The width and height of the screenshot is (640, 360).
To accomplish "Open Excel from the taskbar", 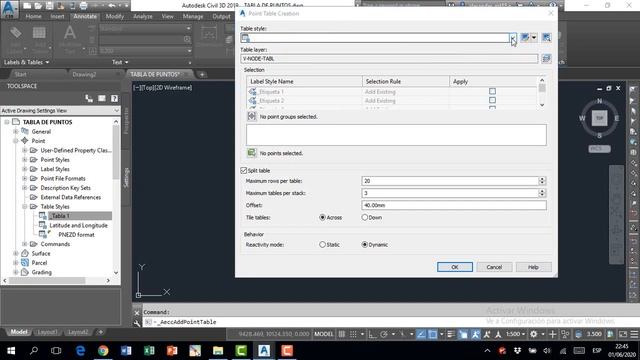I will tap(149, 351).
